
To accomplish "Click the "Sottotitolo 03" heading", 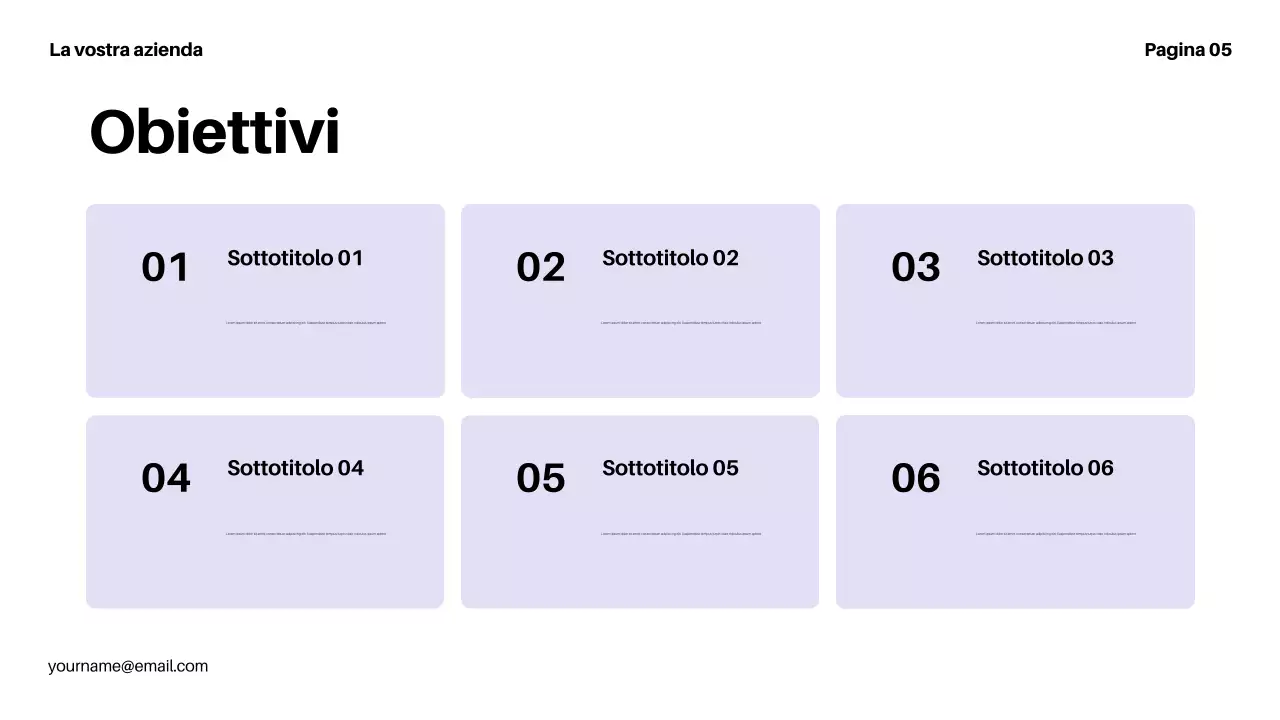I will 1045,258.
